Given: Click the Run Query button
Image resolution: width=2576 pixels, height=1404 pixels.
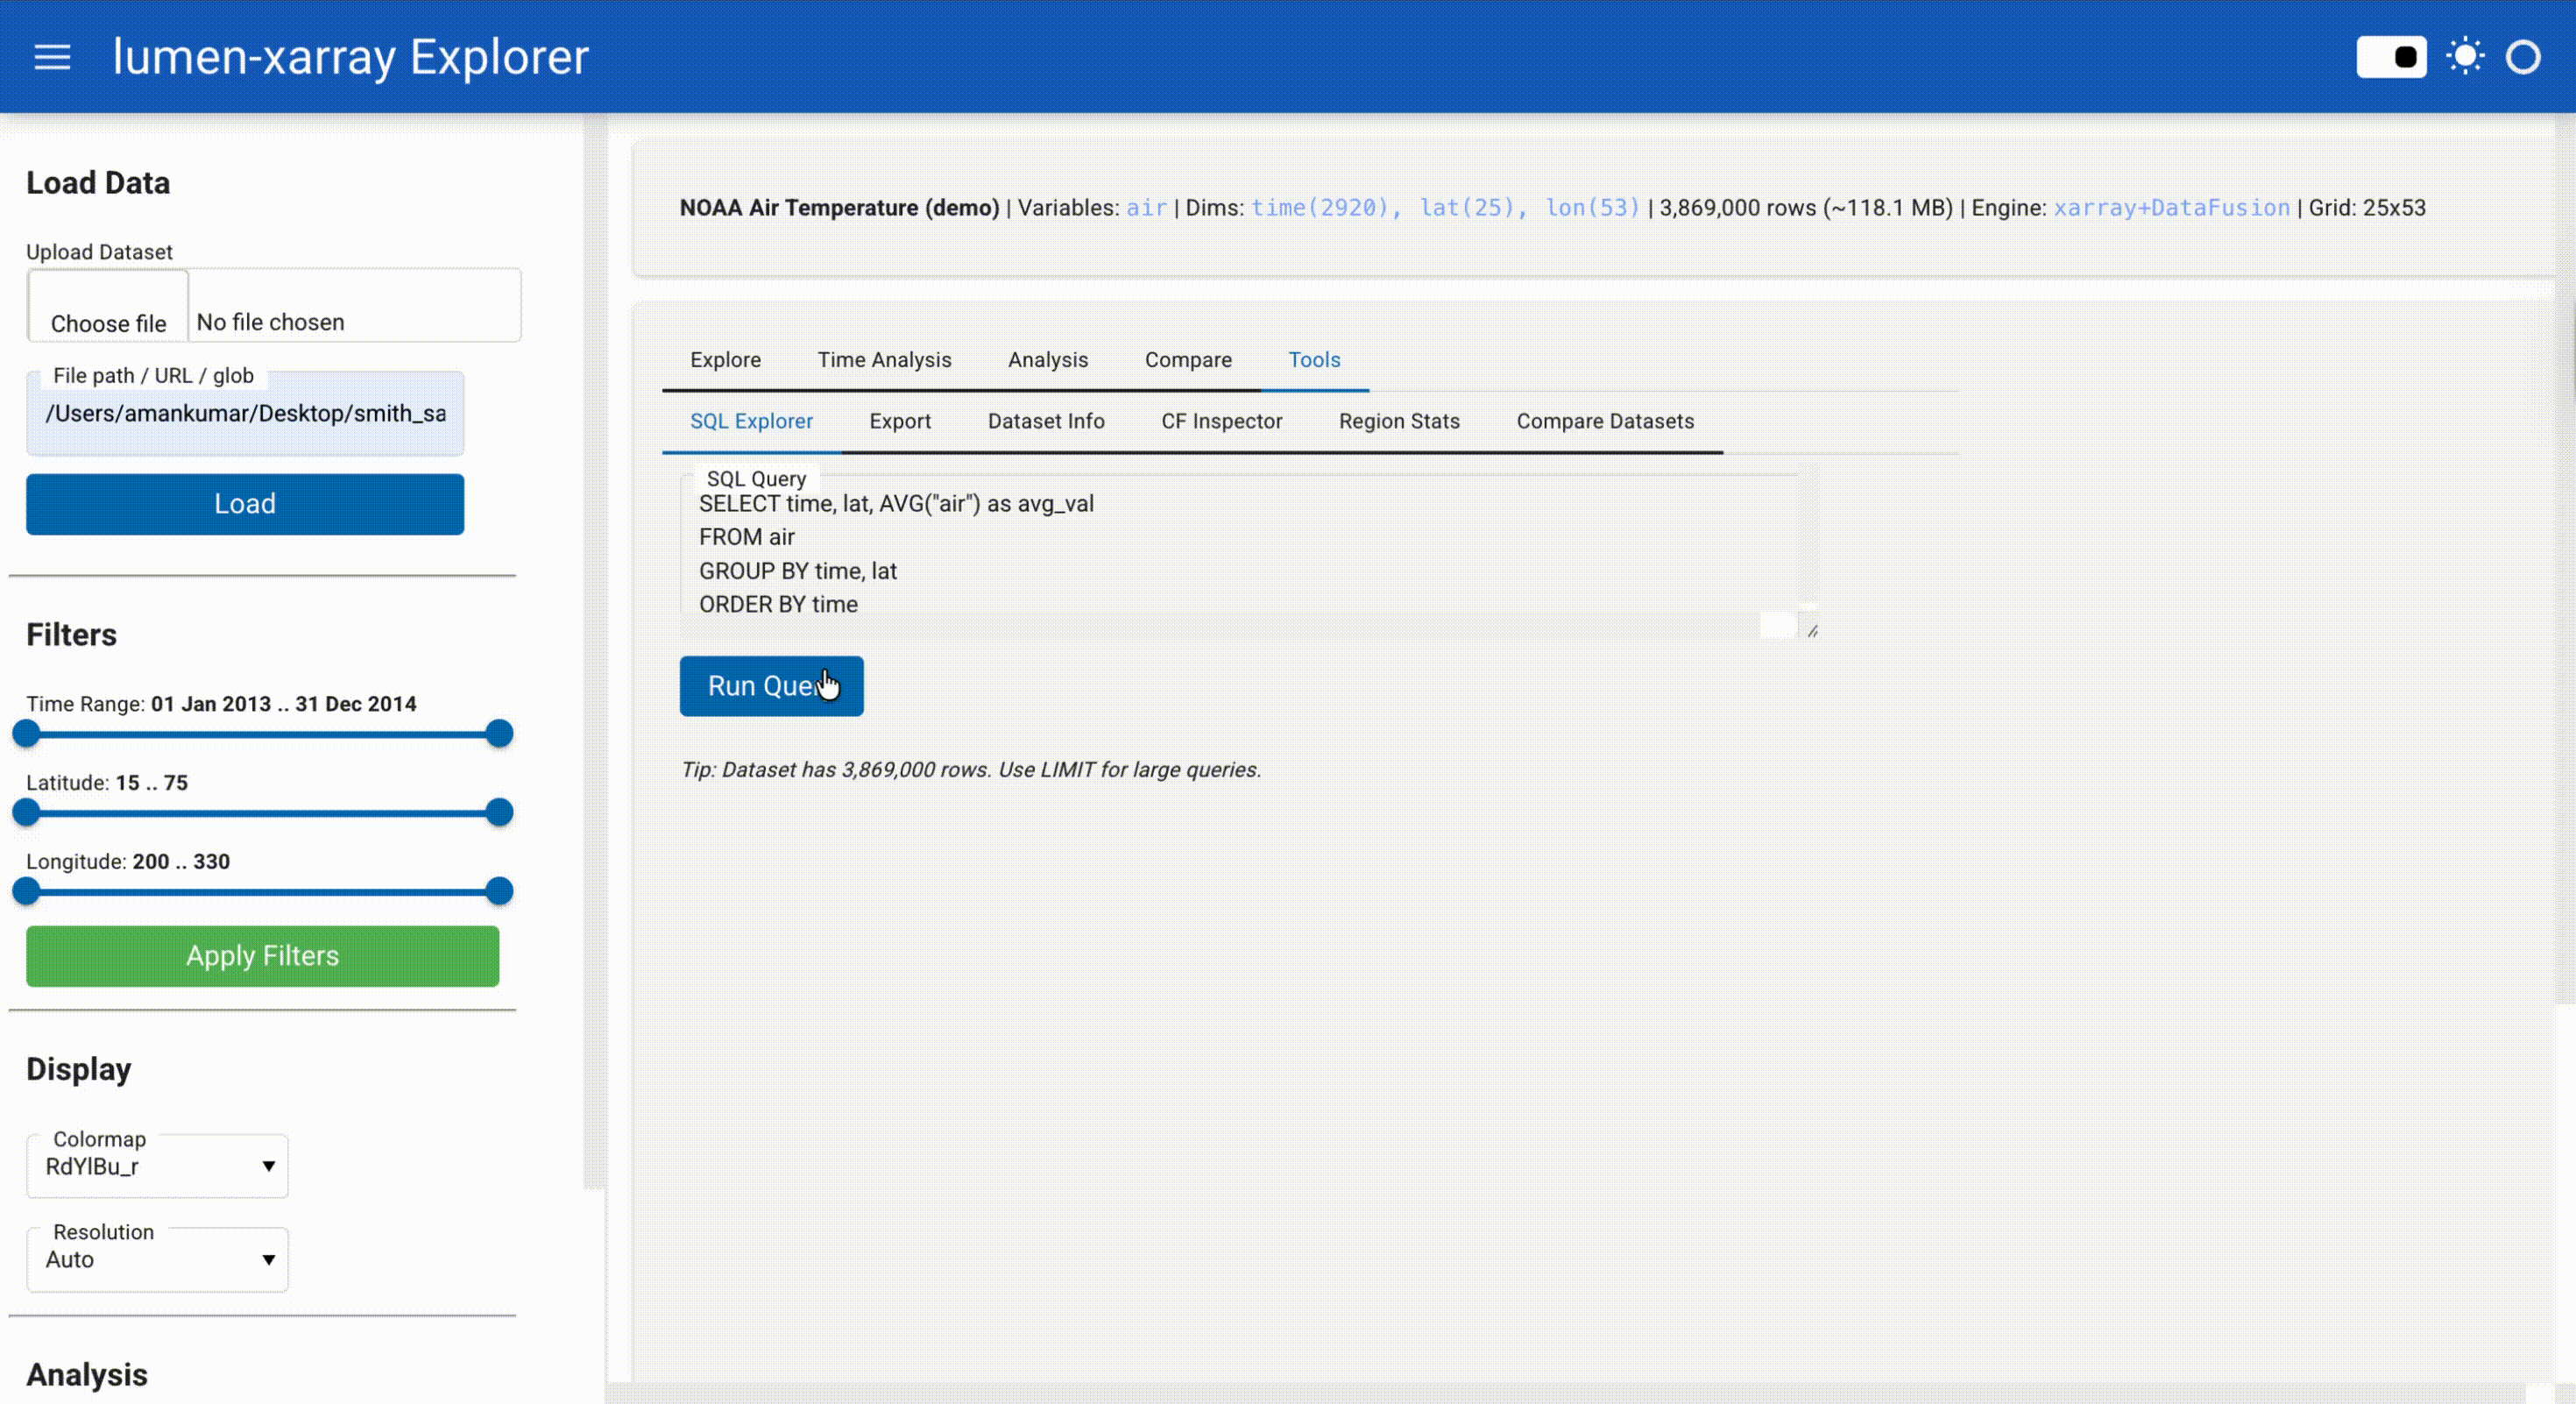Looking at the screenshot, I should point(771,686).
